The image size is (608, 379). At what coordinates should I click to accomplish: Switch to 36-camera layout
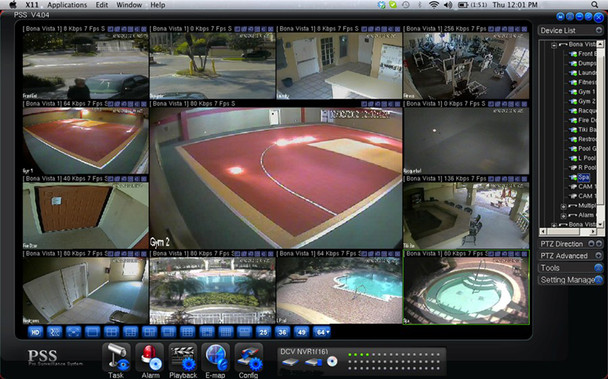[x=283, y=332]
